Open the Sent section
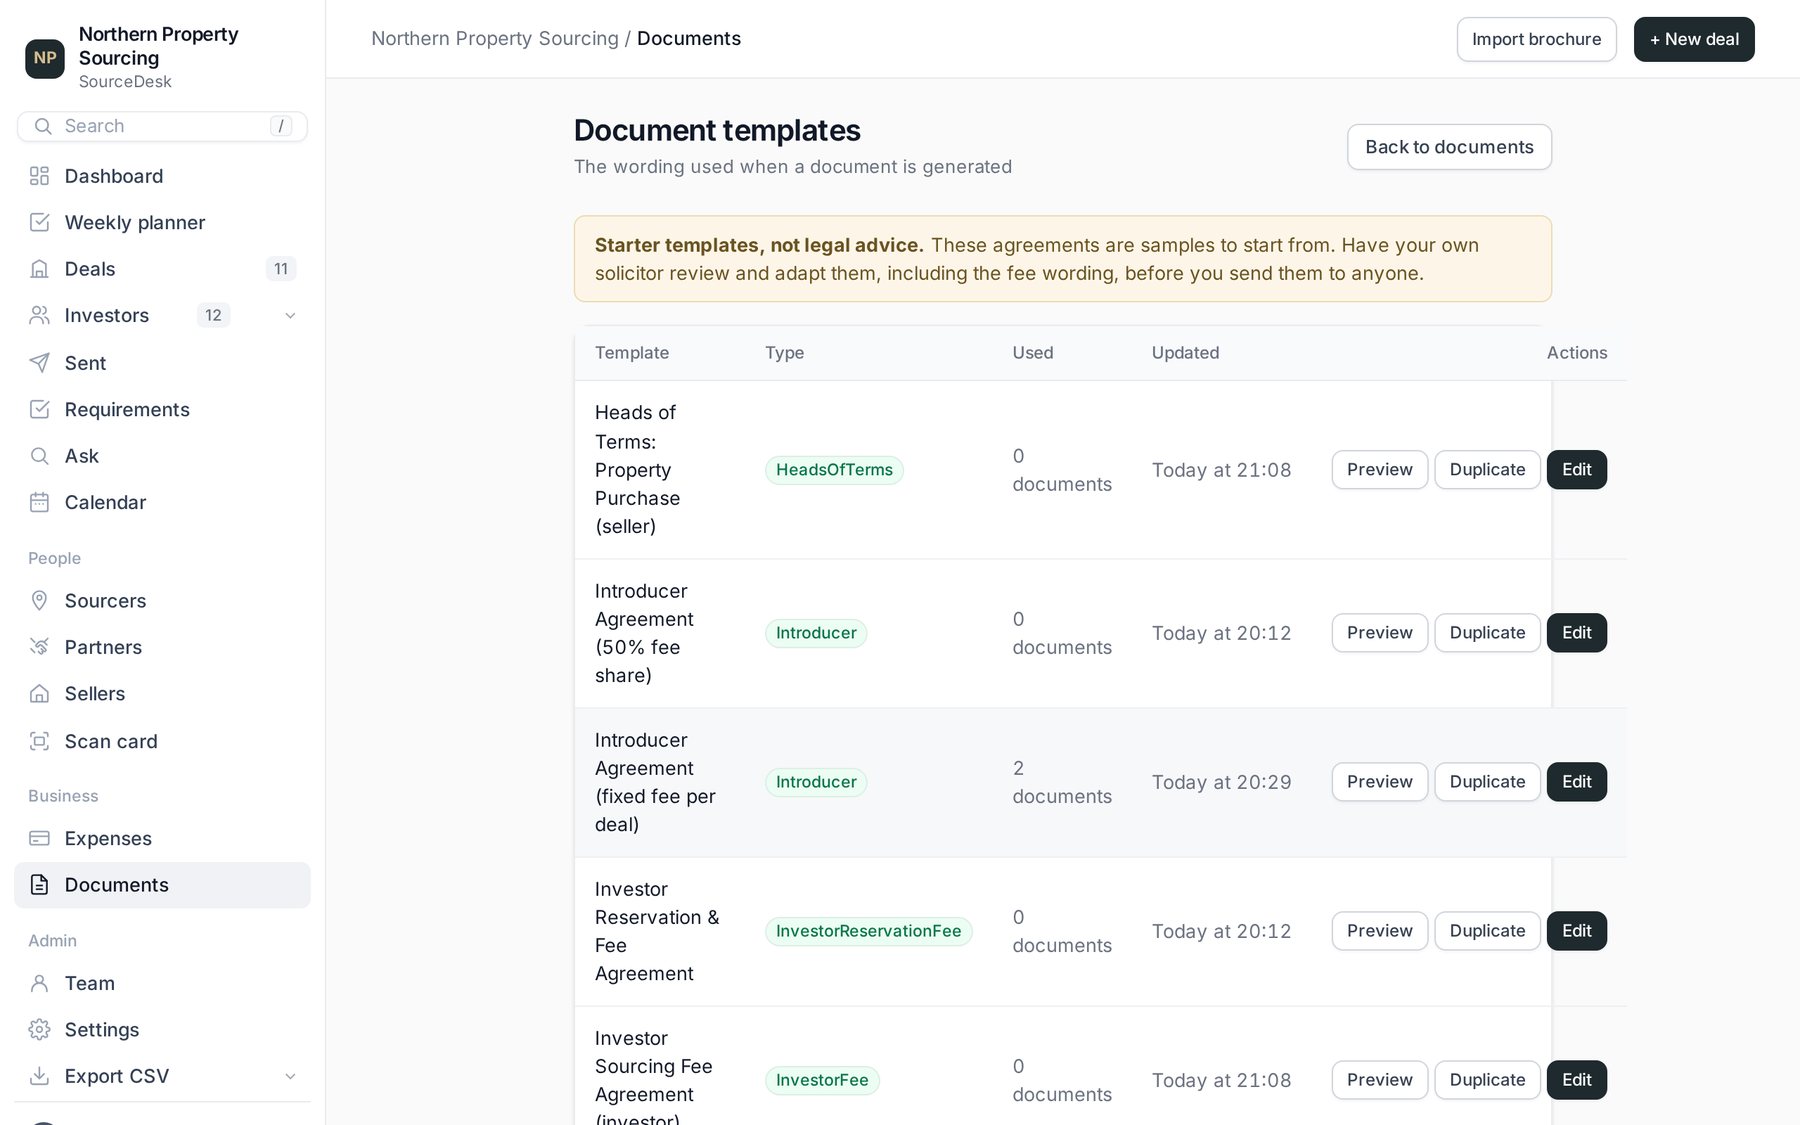Screen dimensions: 1800x1125 (x=162, y=363)
